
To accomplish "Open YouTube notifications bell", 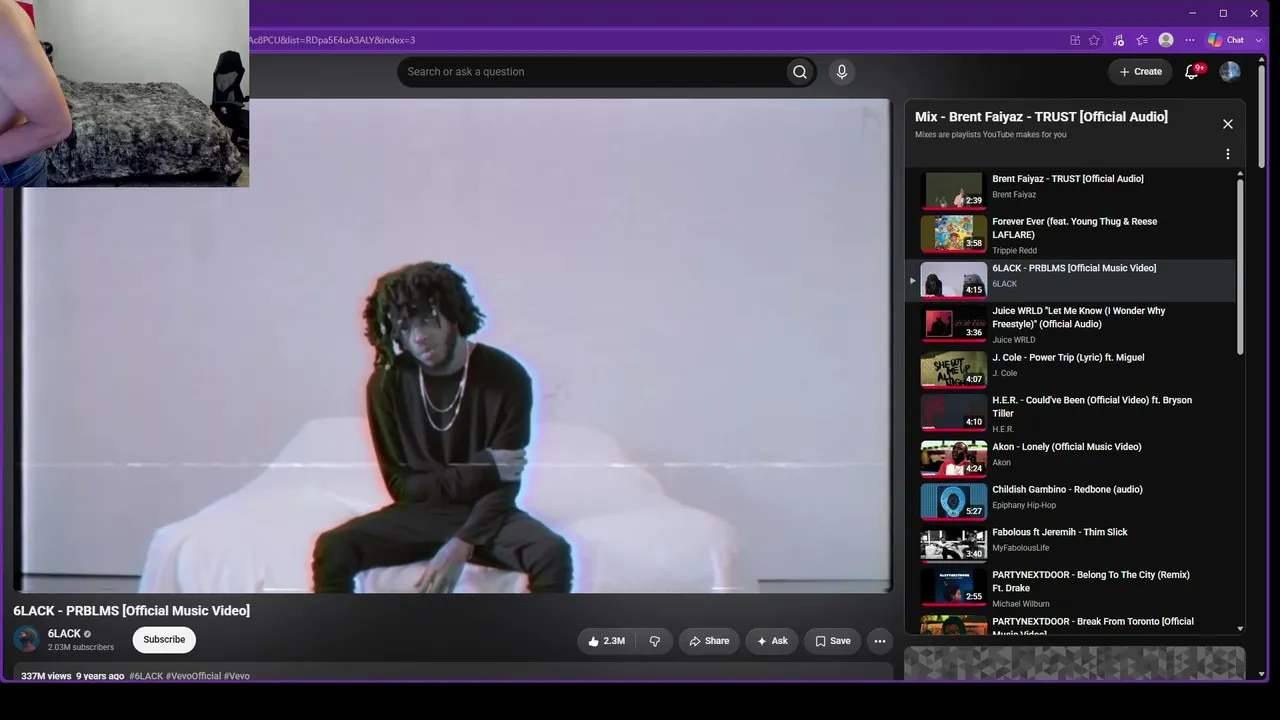I will click(1191, 72).
